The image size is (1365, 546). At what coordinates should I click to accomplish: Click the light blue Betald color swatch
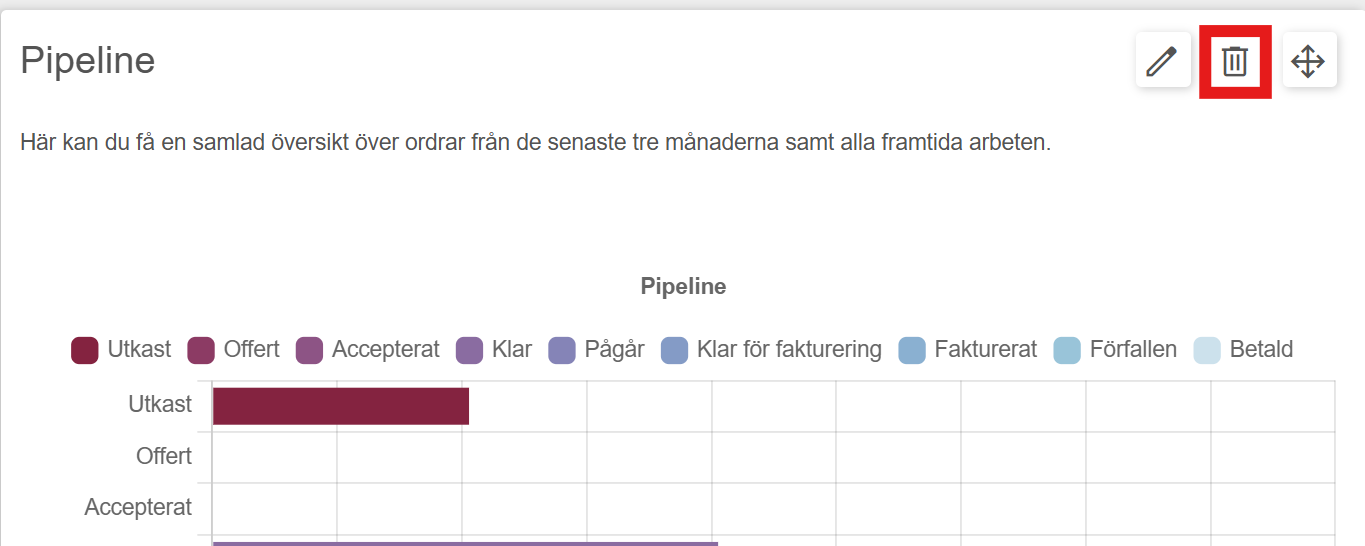pos(1207,350)
